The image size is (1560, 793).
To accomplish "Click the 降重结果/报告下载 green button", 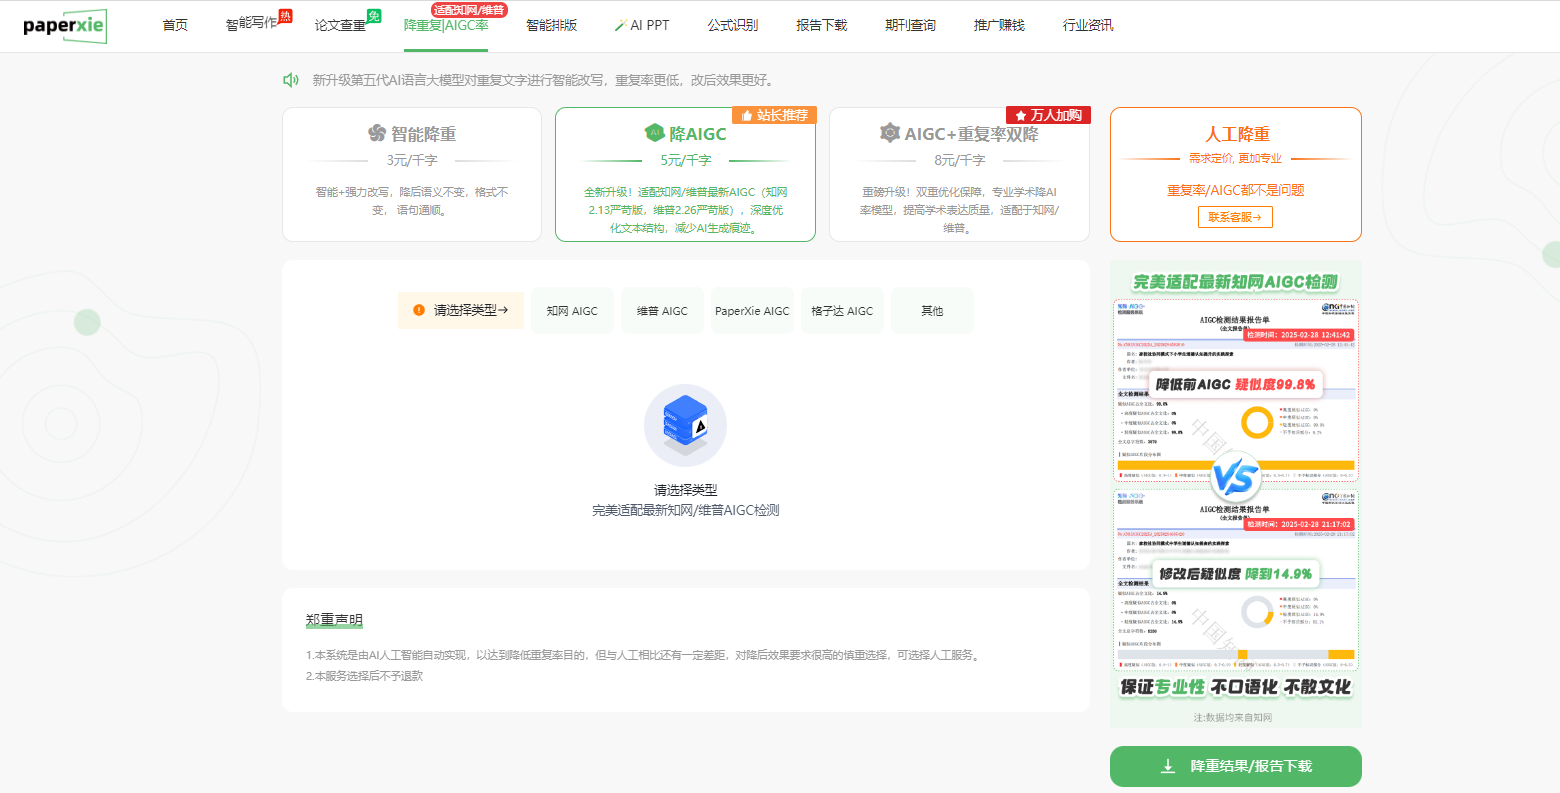I will (1235, 766).
